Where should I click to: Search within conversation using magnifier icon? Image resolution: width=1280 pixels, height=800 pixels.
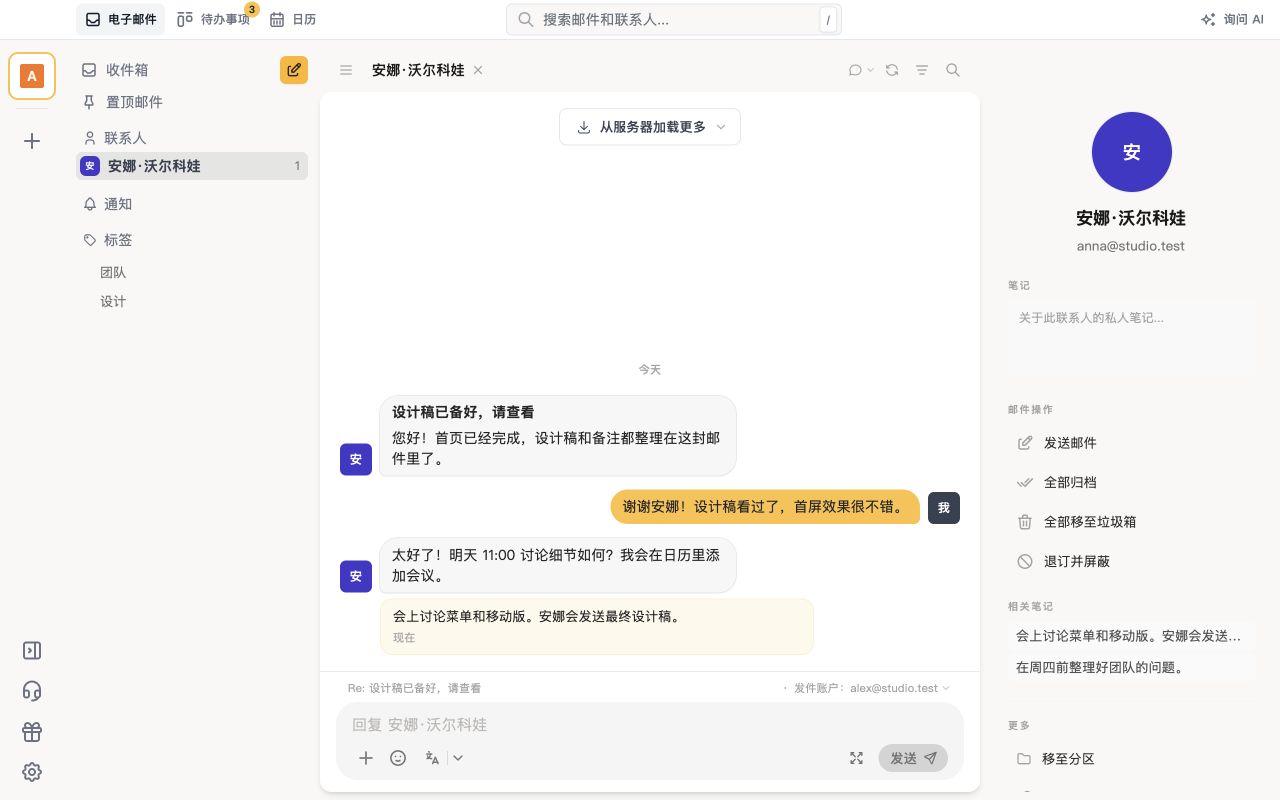pyautogui.click(x=953, y=70)
